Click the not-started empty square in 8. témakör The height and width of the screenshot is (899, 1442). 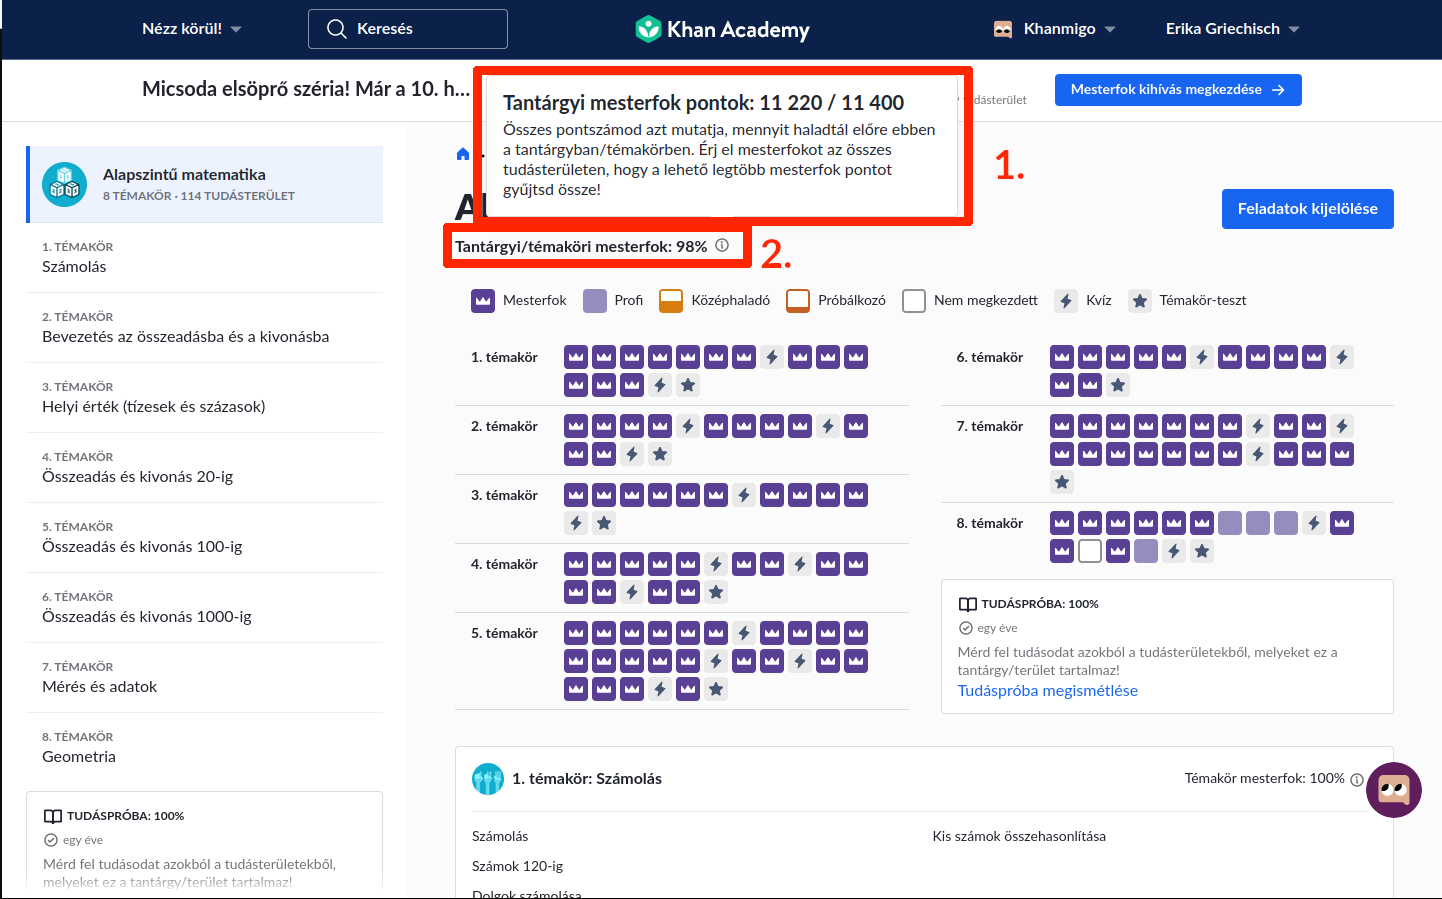point(1090,551)
